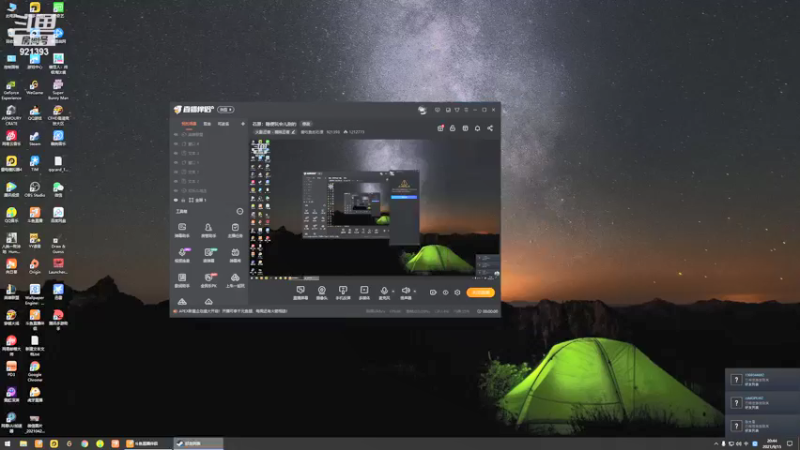The height and width of the screenshot is (450, 800).
Task: Toggle visibility of the 全屏 1 source
Action: (x=176, y=200)
